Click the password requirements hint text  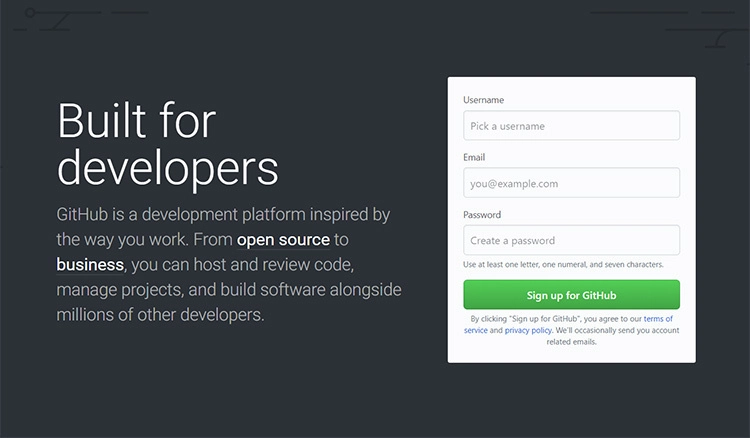click(x=563, y=264)
